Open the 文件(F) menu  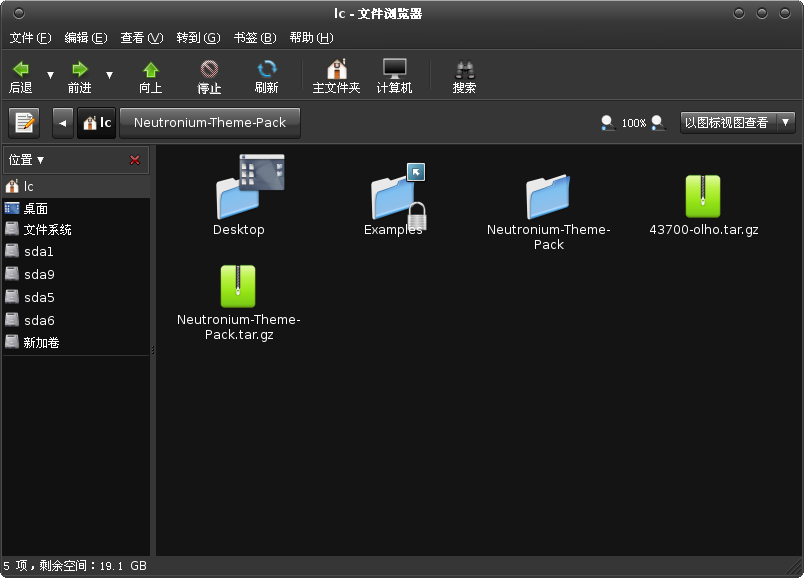coord(30,38)
